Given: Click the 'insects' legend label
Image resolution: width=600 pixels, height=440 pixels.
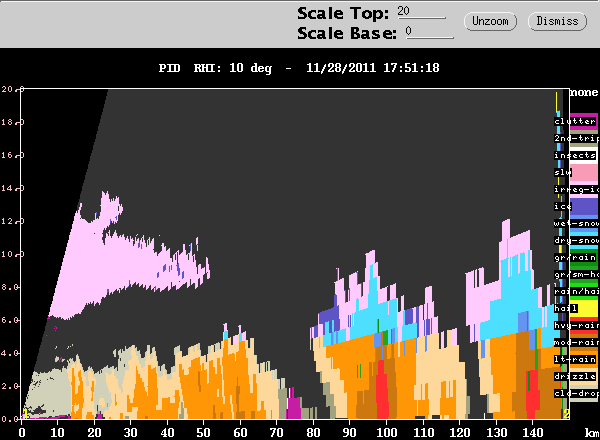Looking at the screenshot, I should 575,155.
